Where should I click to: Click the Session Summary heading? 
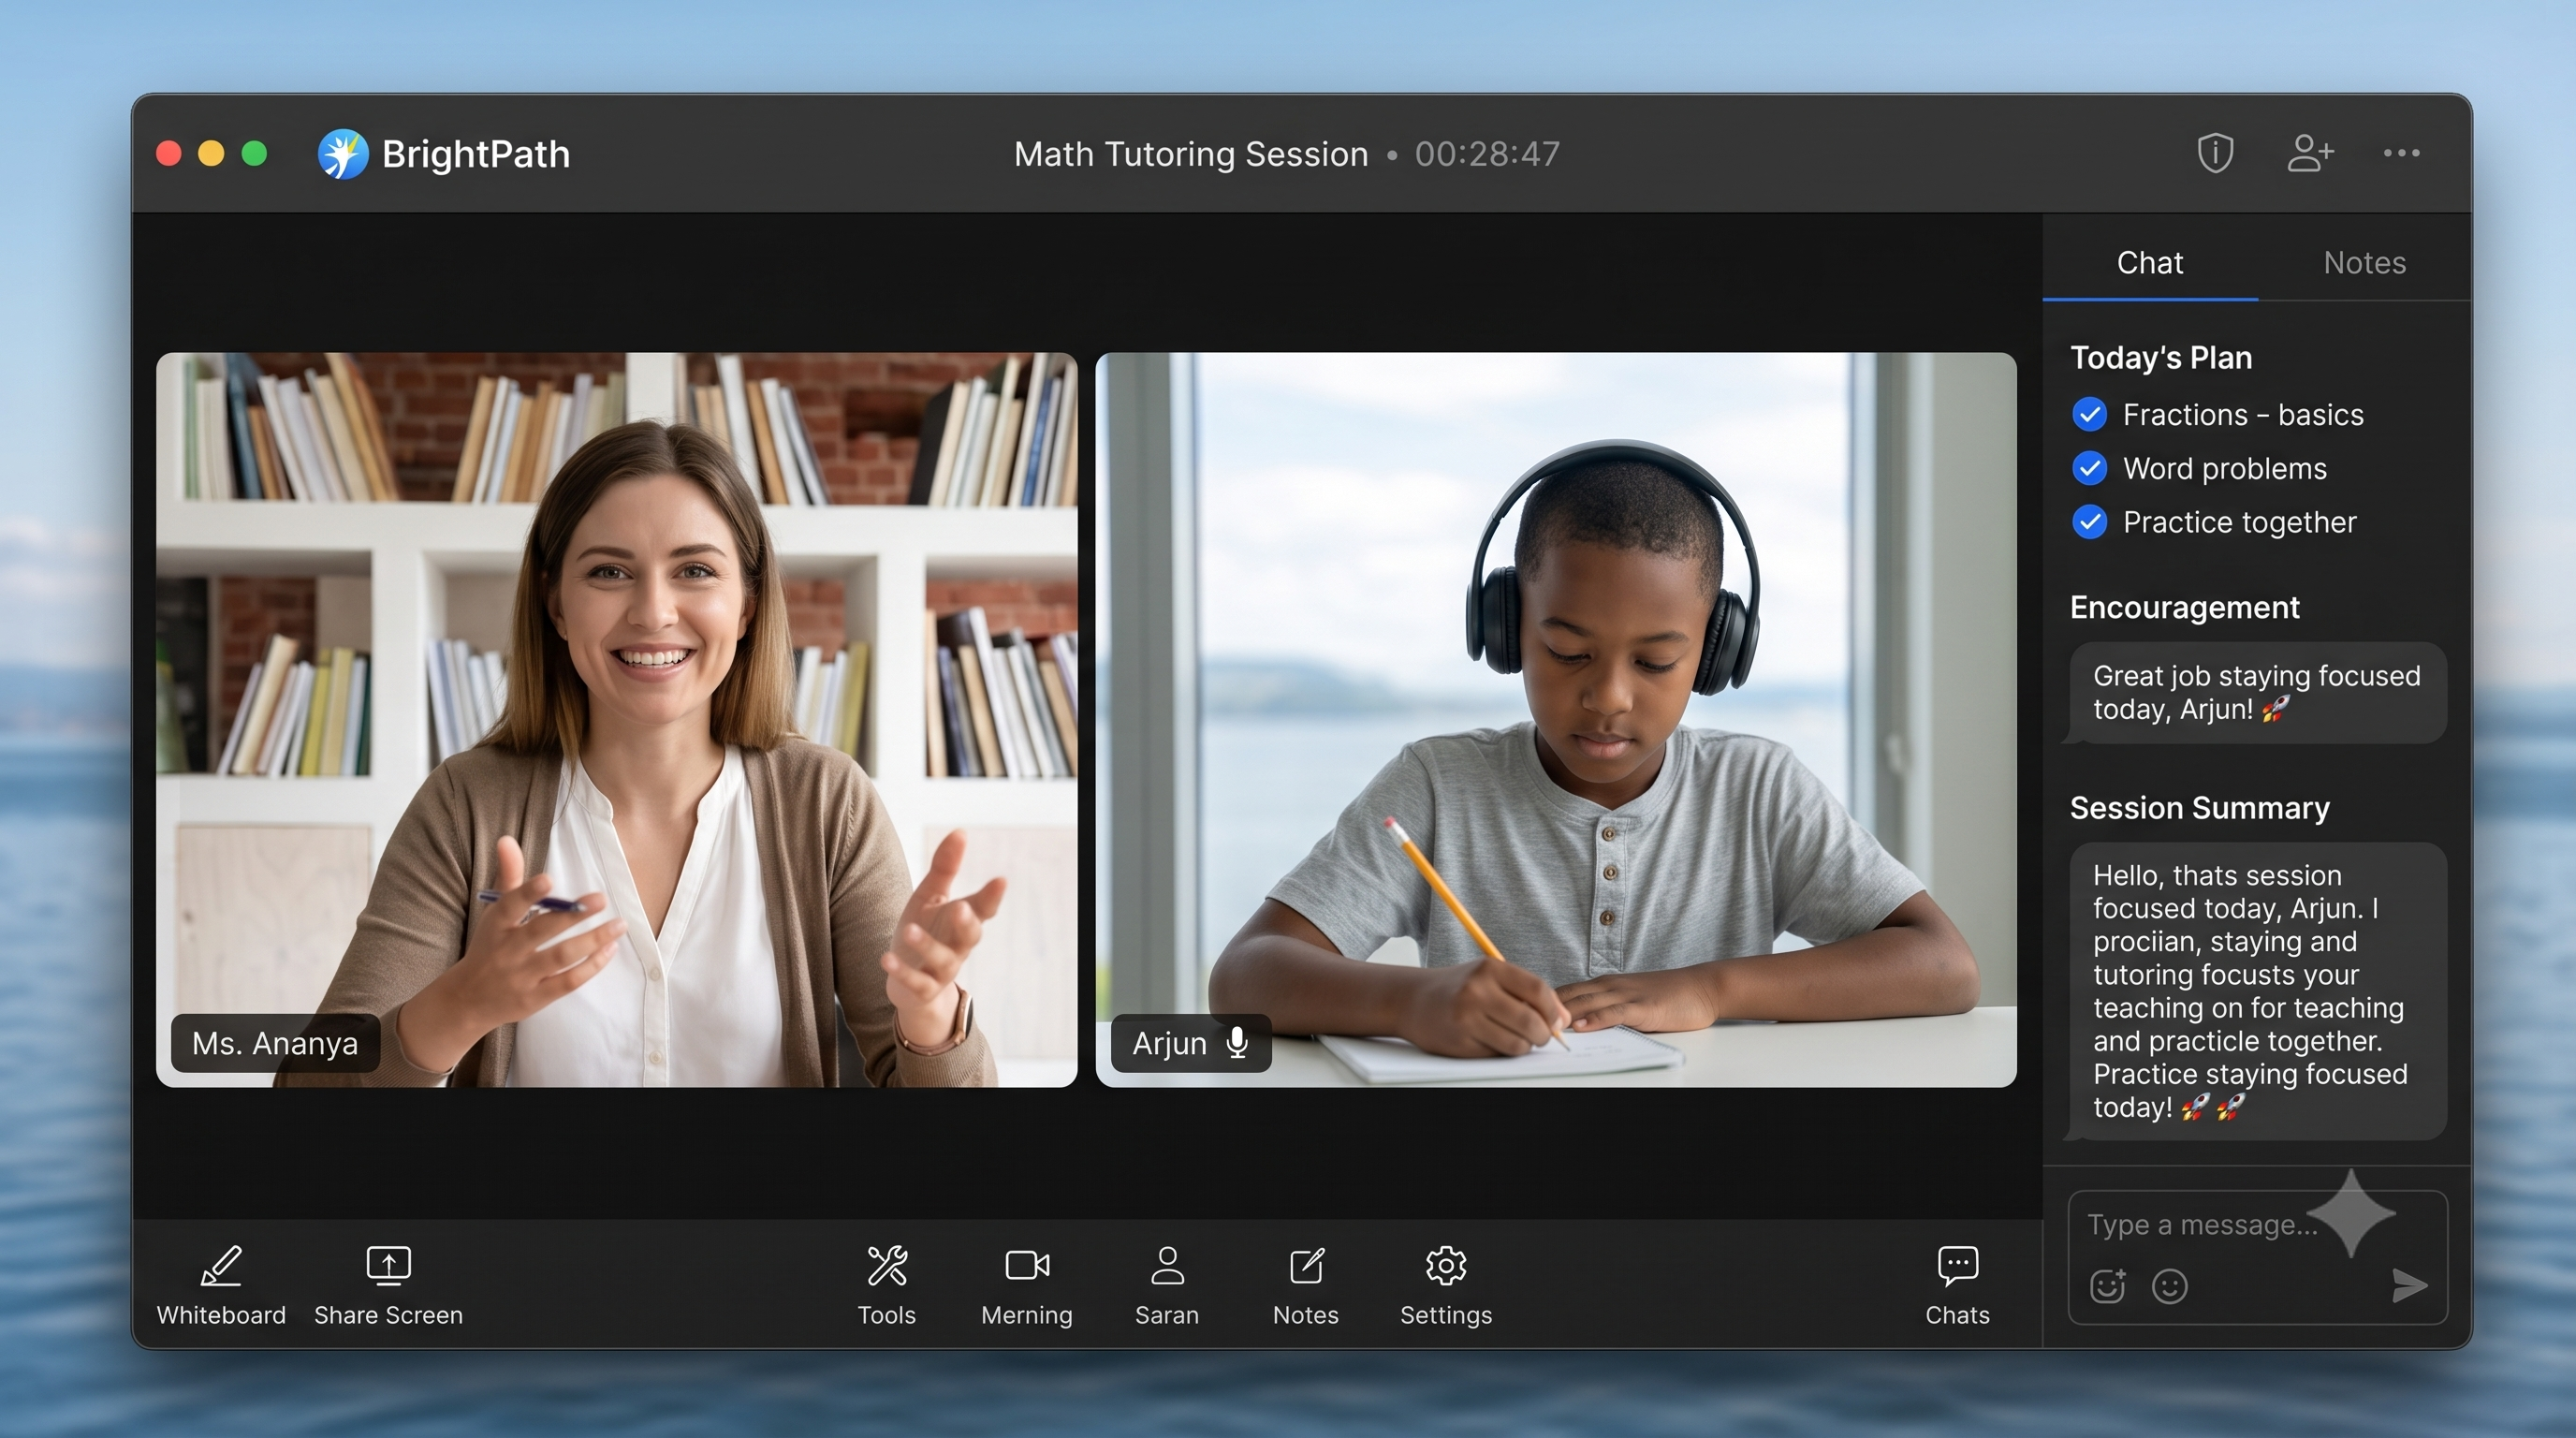pos(2199,807)
